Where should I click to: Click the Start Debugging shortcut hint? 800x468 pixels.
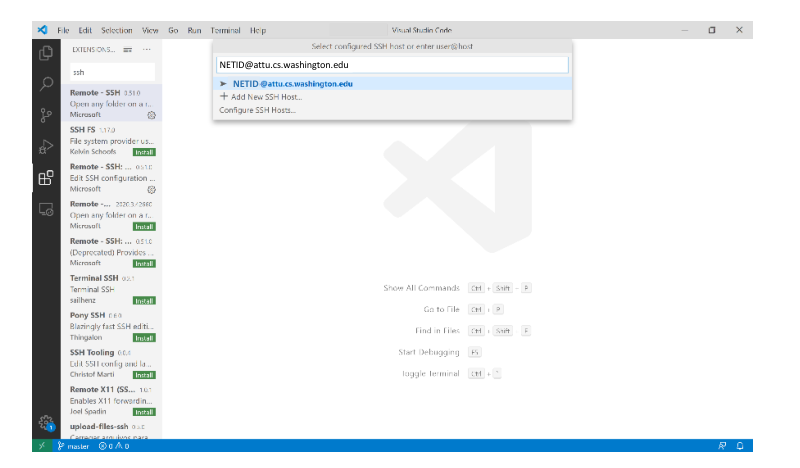tap(439, 352)
